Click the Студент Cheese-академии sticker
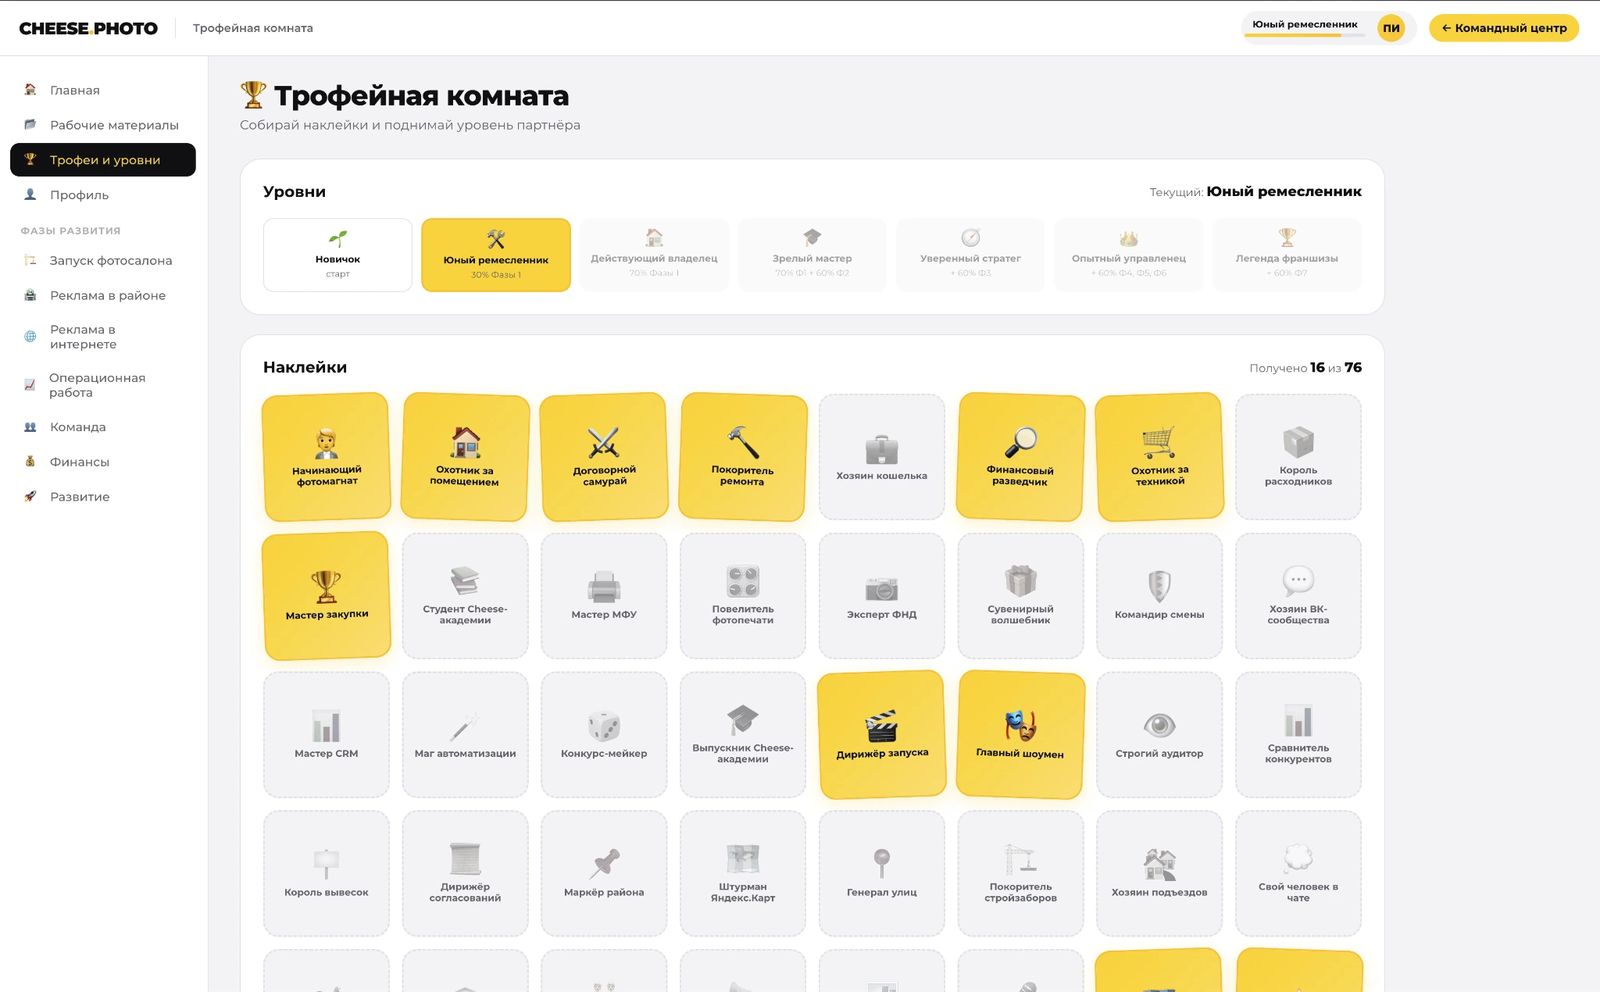 pos(465,596)
